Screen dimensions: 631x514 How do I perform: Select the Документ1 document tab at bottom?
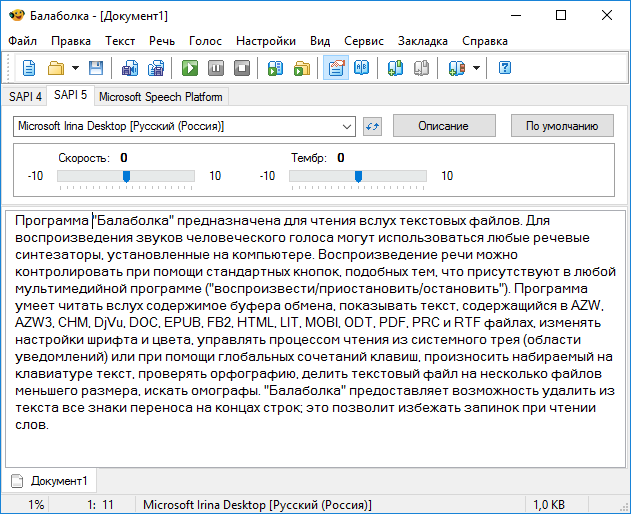tap(53, 481)
